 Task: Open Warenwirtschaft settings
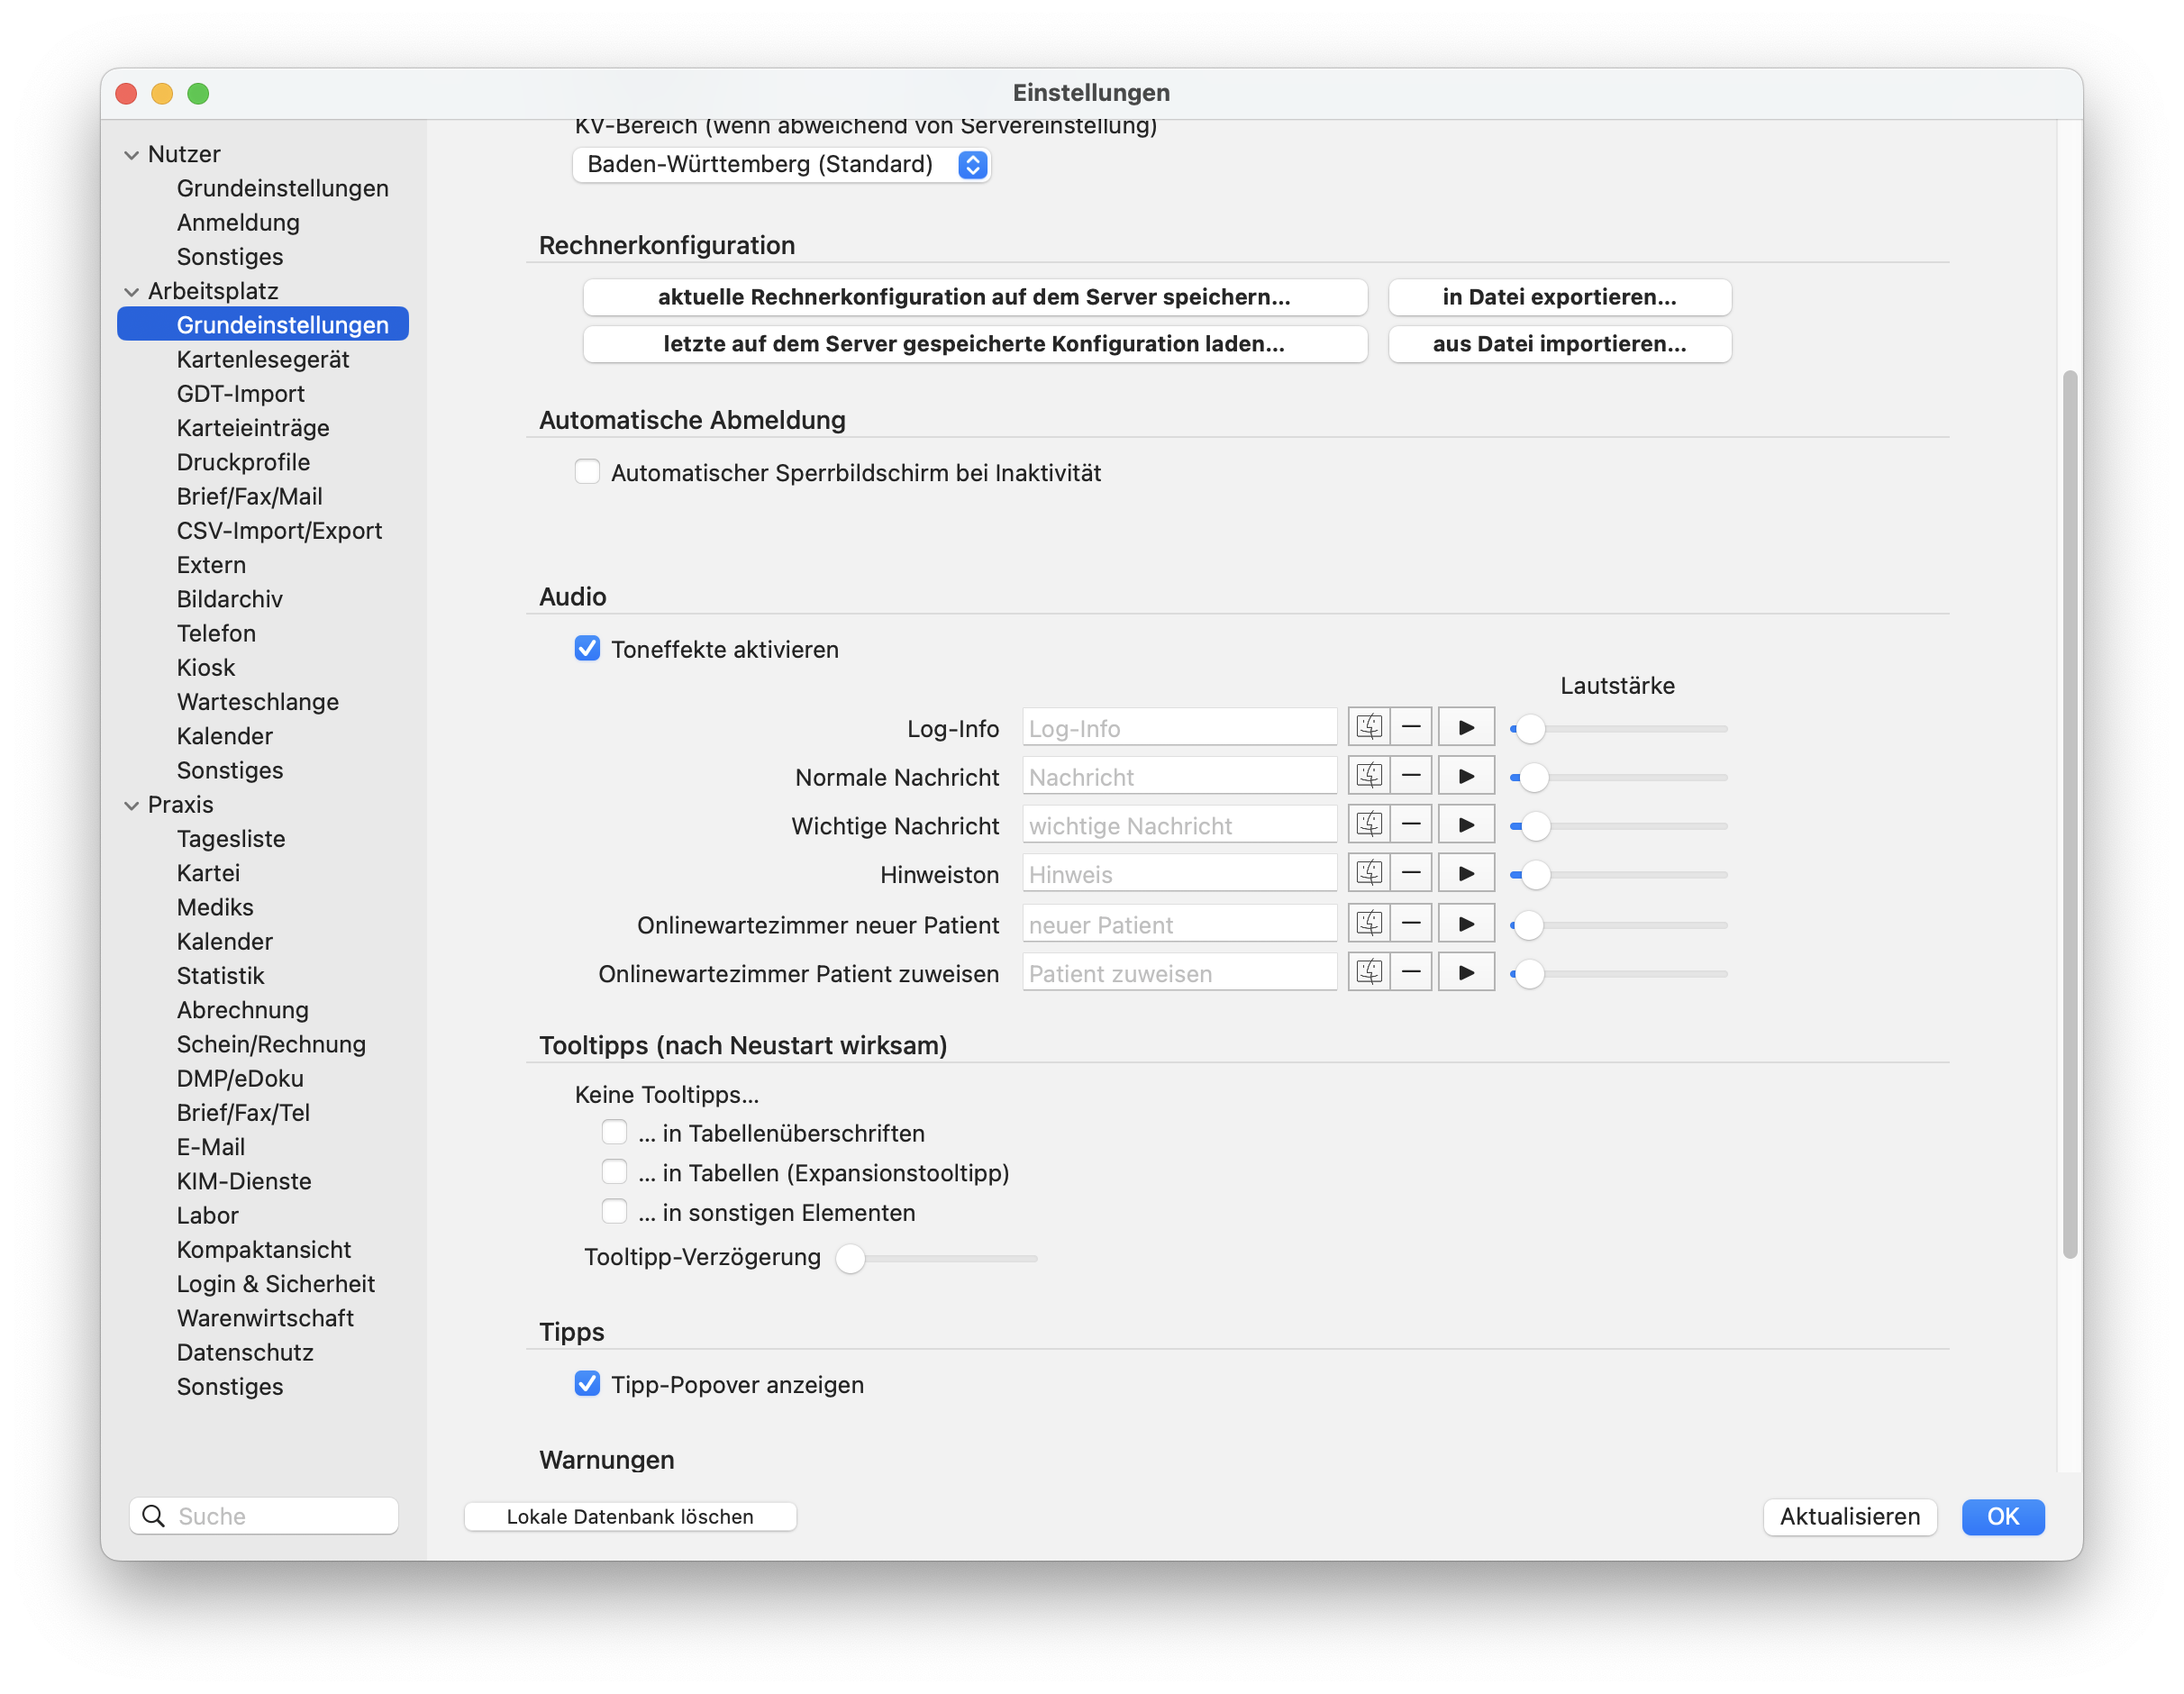click(x=265, y=1318)
